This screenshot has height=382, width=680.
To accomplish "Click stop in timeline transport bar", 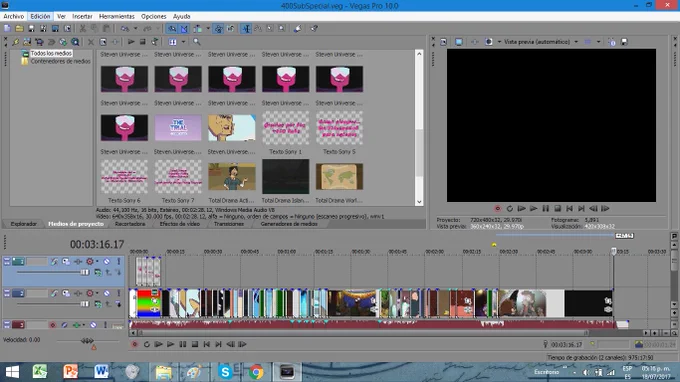I will click(x=195, y=344).
